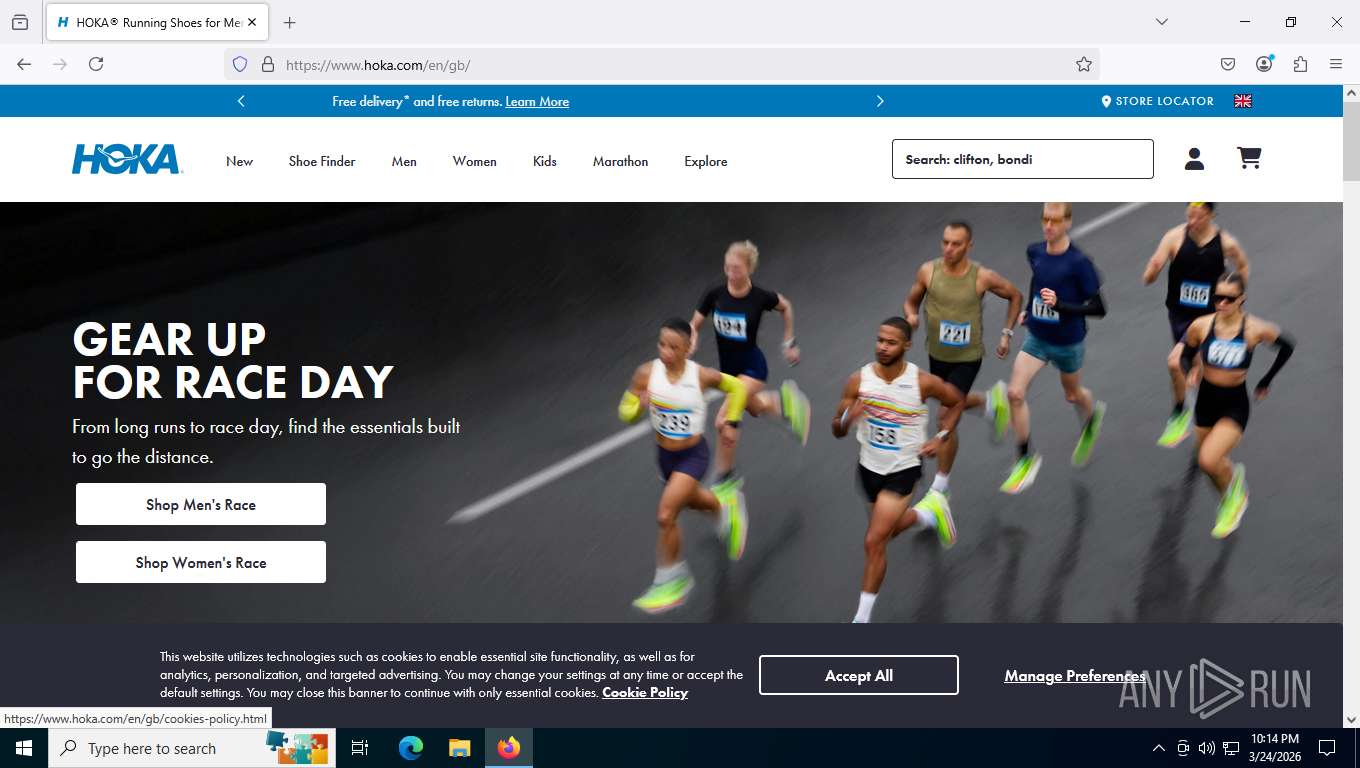Open Save to Pocket icon
The width and height of the screenshot is (1360, 768).
[1228, 64]
